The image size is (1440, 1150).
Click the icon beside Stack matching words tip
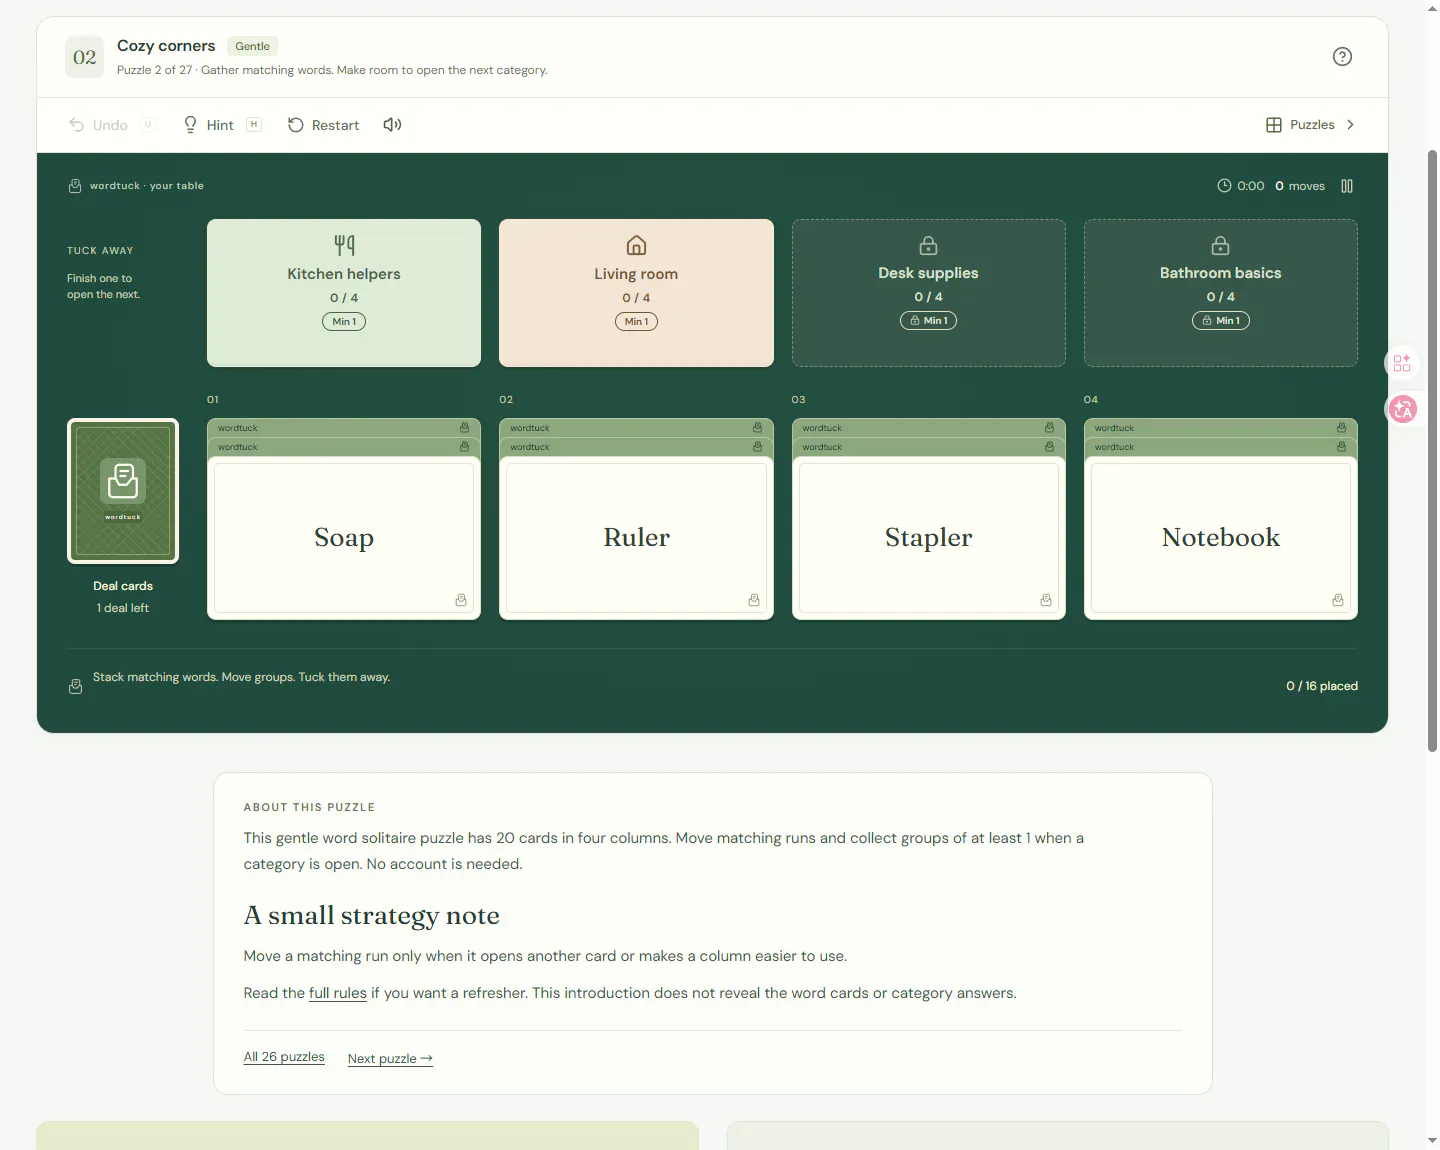(x=75, y=687)
